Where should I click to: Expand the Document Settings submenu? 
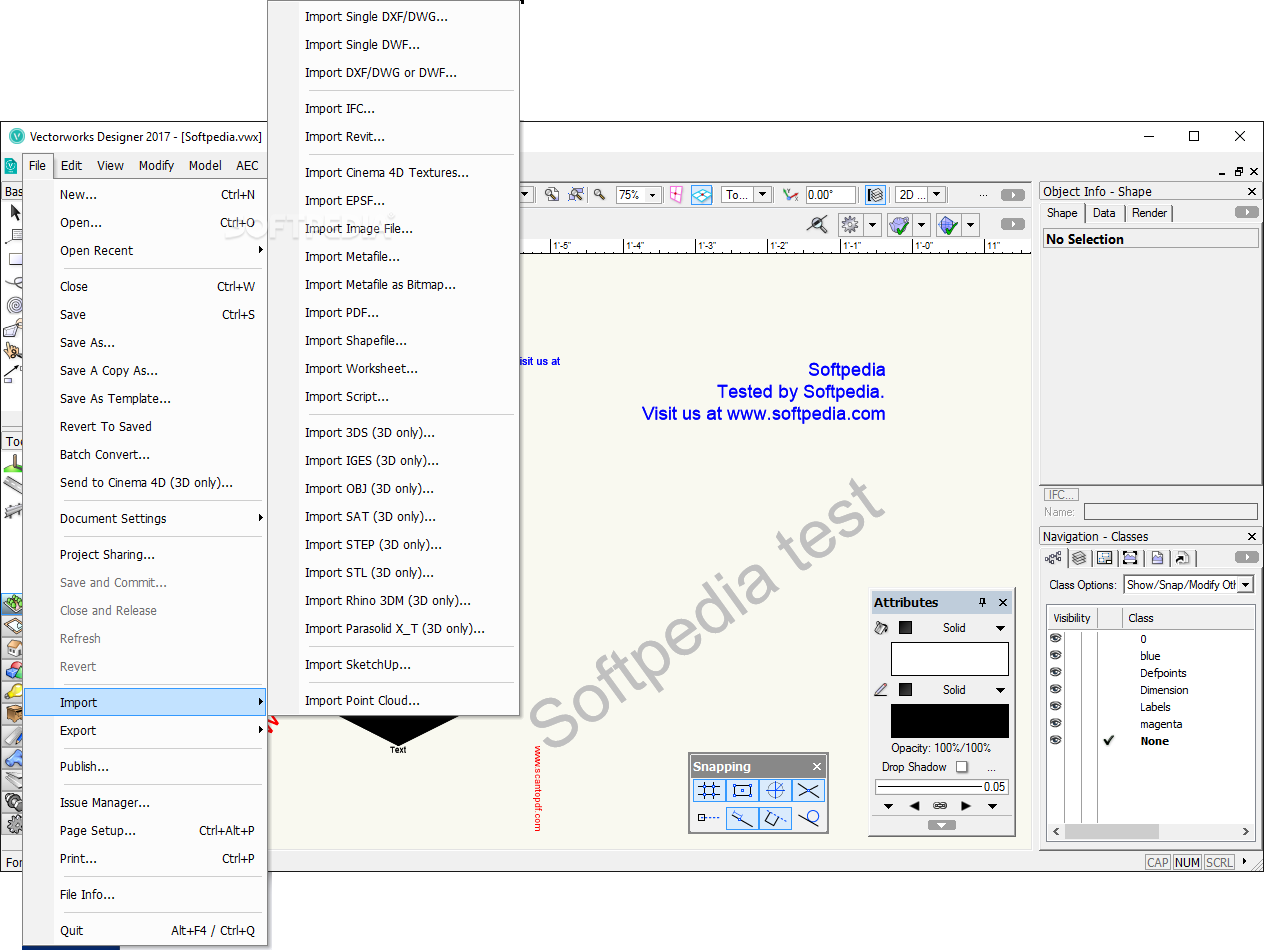(x=145, y=518)
